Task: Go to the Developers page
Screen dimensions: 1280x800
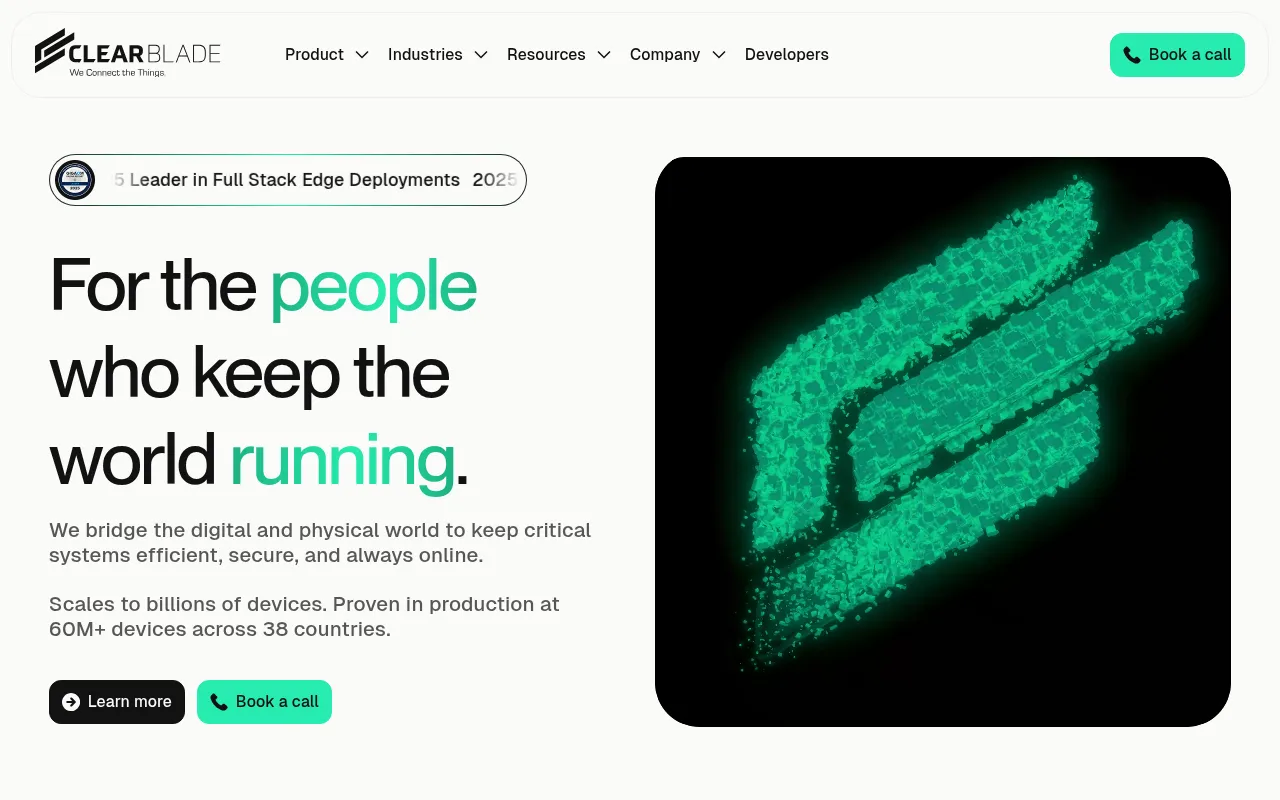Action: point(787,55)
